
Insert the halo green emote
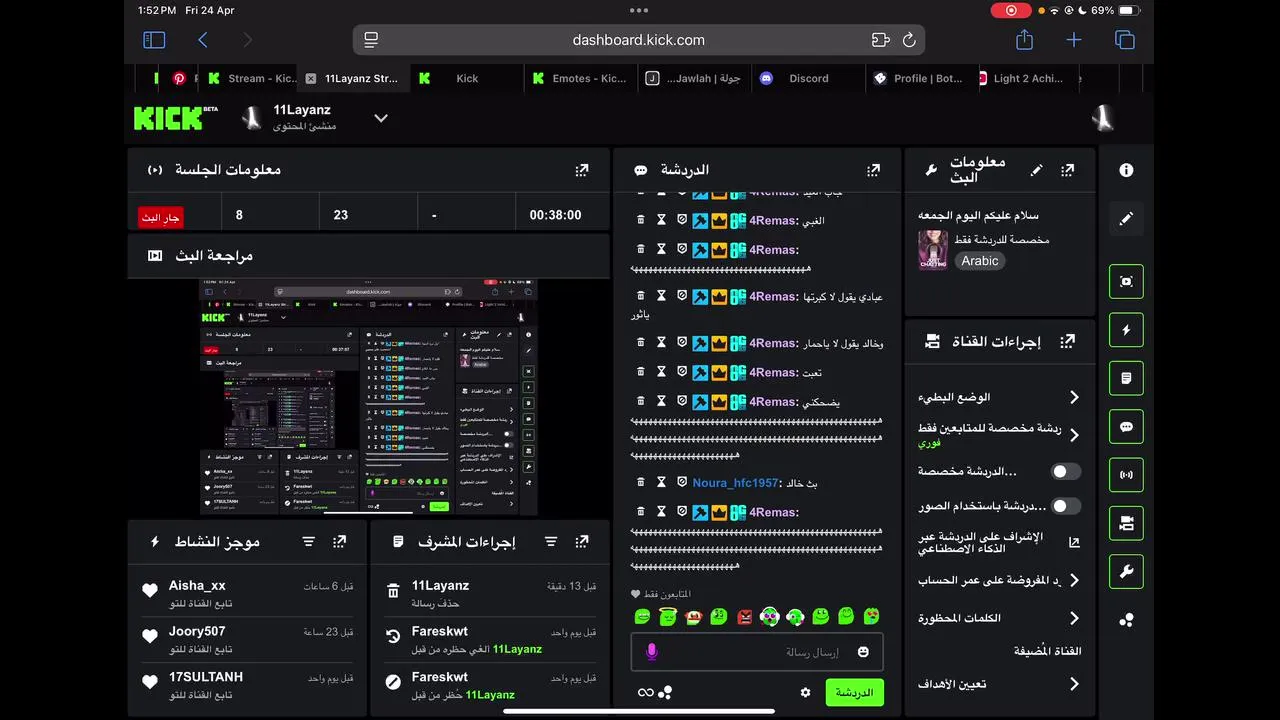pyautogui.click(x=668, y=617)
